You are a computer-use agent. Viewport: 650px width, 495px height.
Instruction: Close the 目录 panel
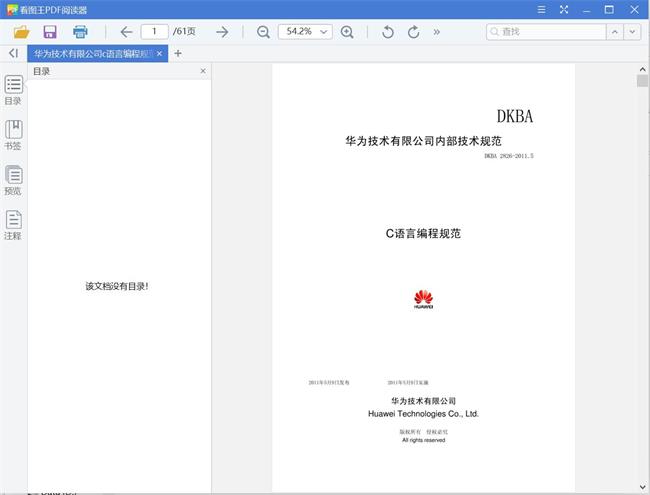[x=203, y=71]
